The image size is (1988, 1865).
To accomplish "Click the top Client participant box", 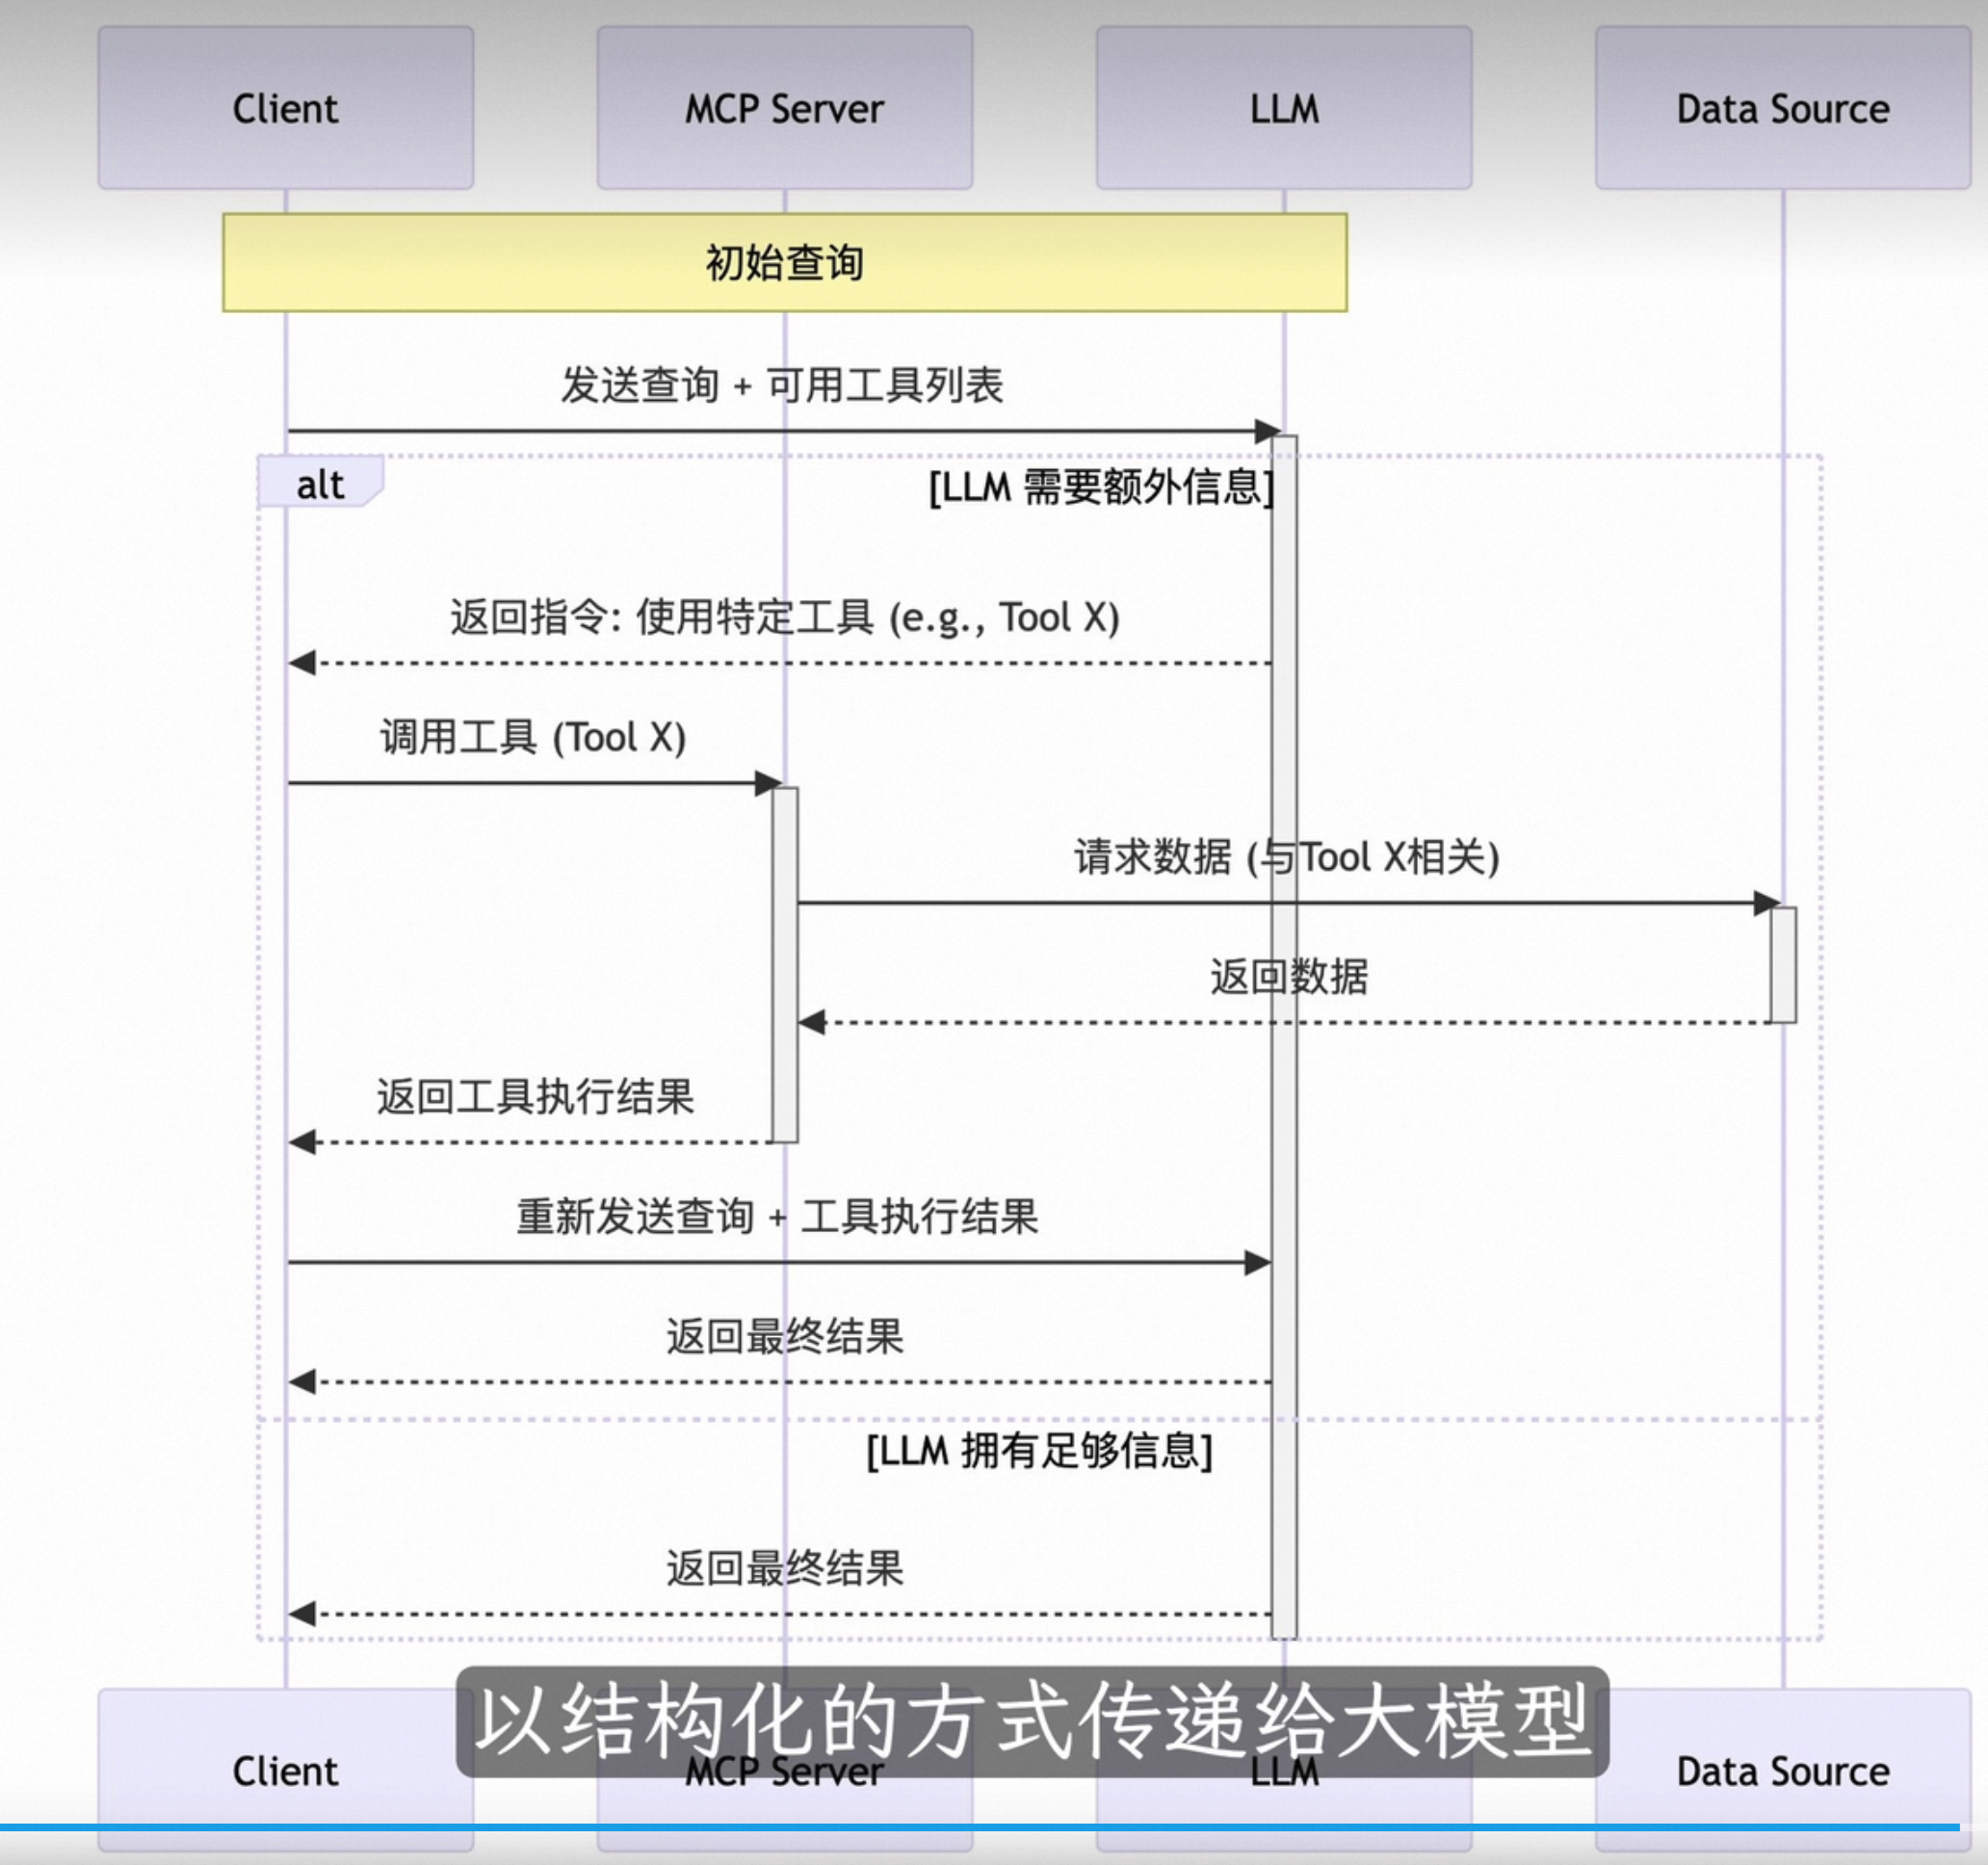I will click(x=286, y=108).
